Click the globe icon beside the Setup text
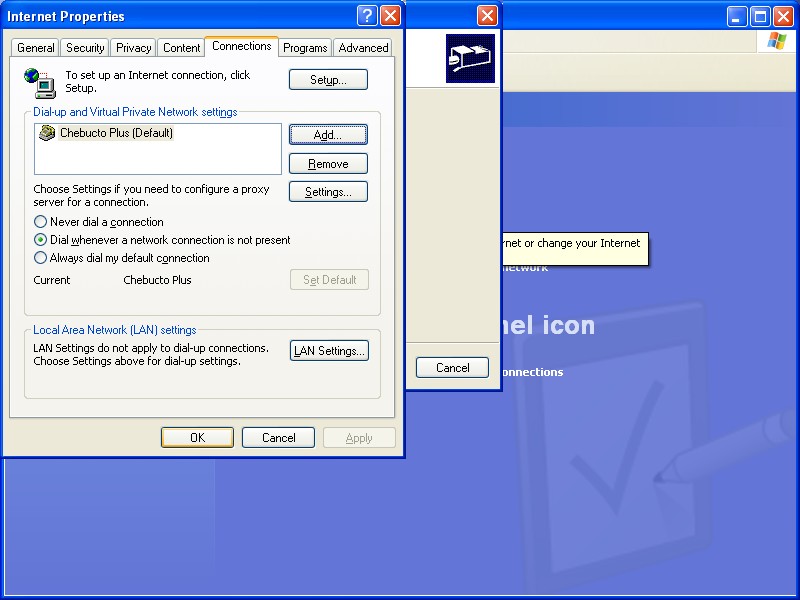The image size is (800, 600). 38,78
